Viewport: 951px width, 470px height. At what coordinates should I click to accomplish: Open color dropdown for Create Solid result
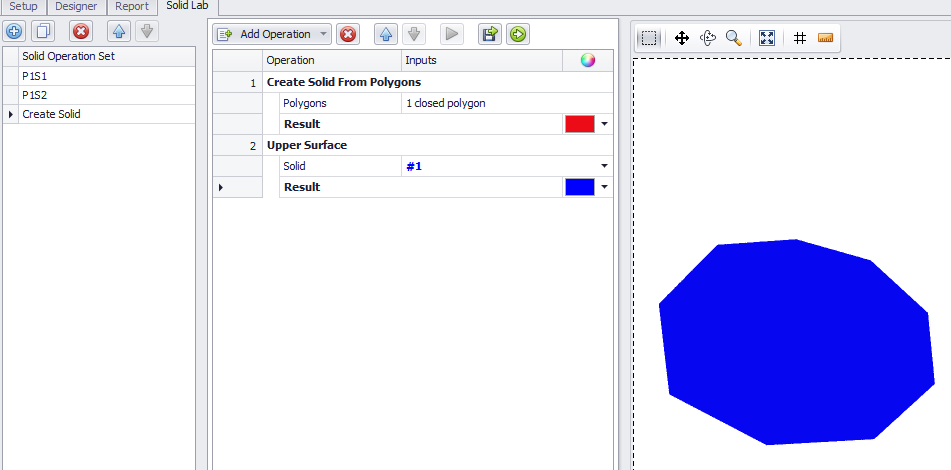pyautogui.click(x=604, y=125)
